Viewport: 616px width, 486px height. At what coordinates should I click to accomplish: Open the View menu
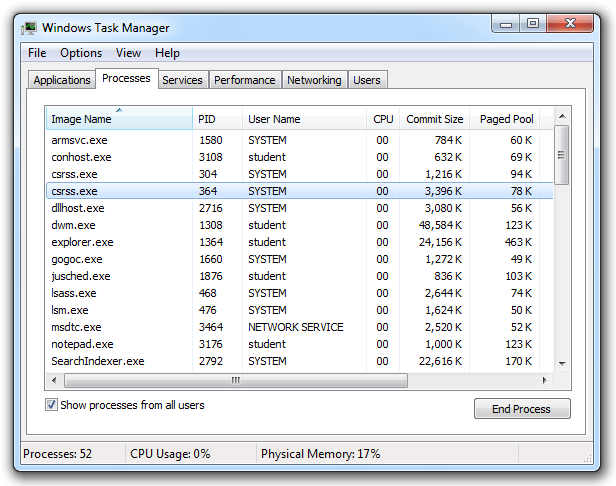(128, 53)
